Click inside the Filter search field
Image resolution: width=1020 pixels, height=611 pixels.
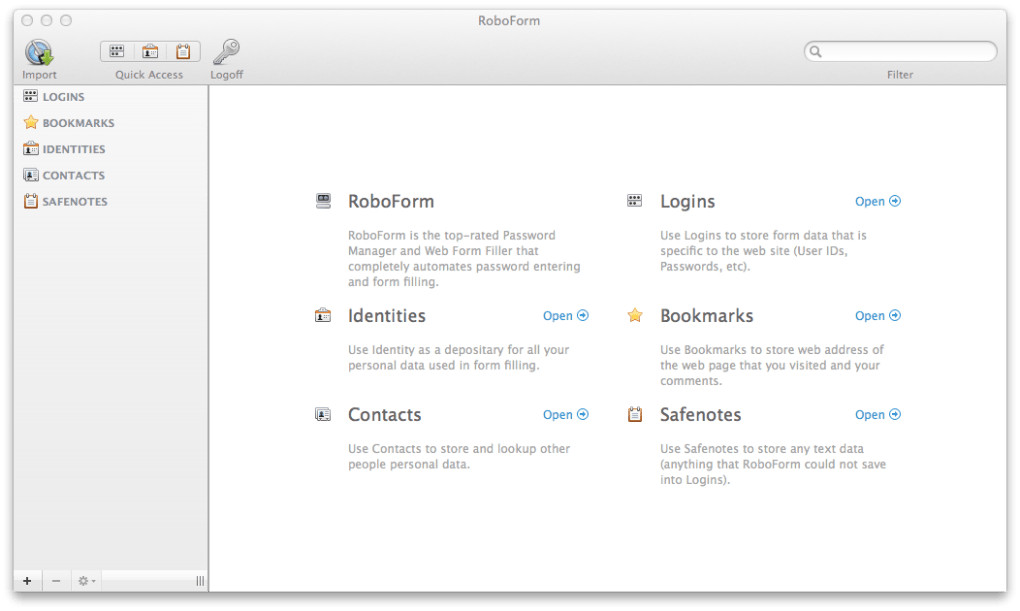(x=900, y=51)
